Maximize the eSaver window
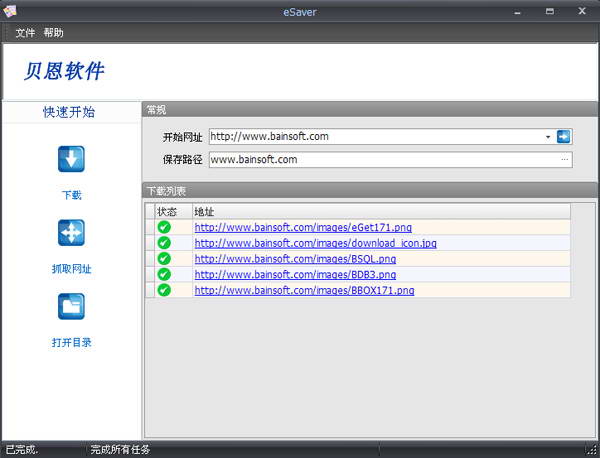 point(550,11)
